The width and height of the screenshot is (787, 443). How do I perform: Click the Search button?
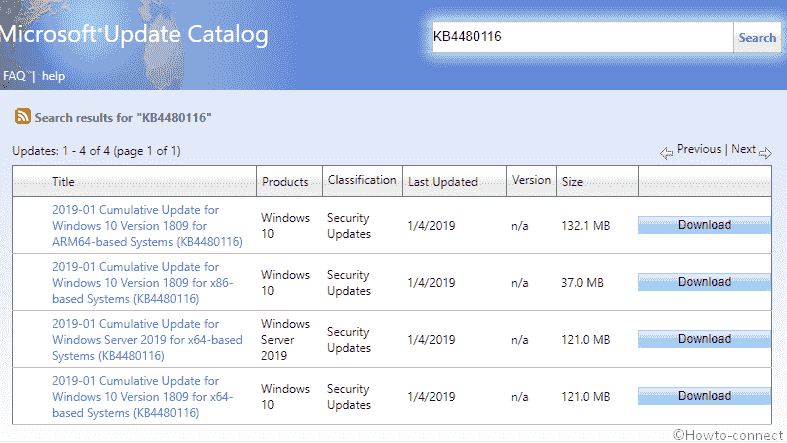(757, 38)
